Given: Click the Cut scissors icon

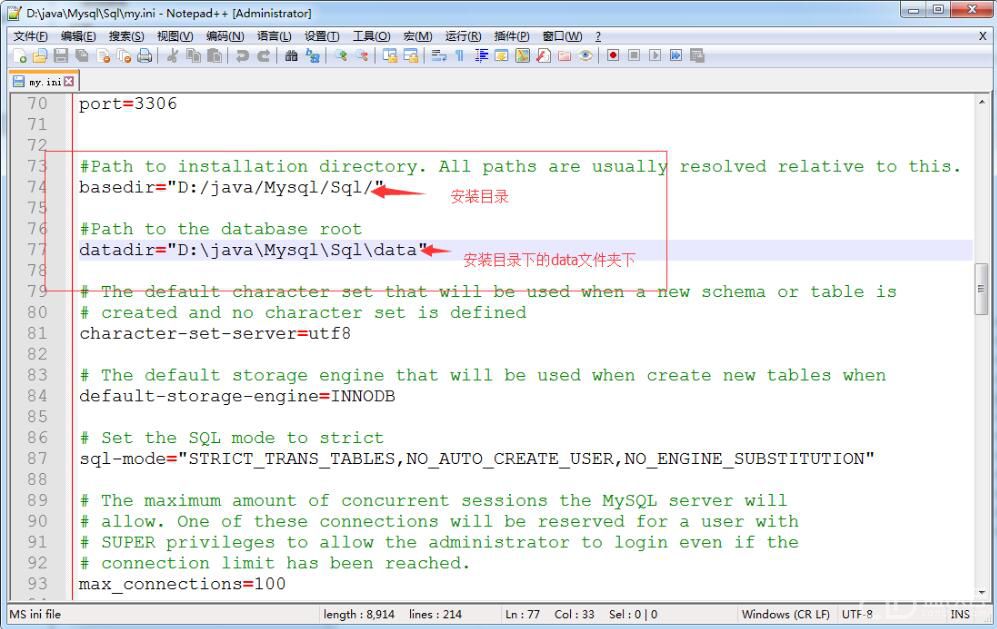Looking at the screenshot, I should pyautogui.click(x=172, y=56).
